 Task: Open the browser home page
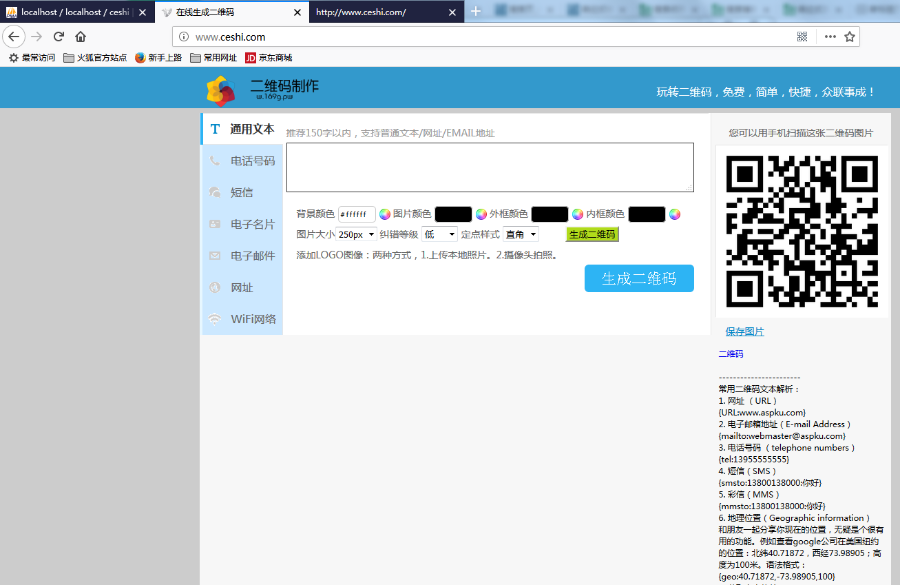pyautogui.click(x=80, y=37)
